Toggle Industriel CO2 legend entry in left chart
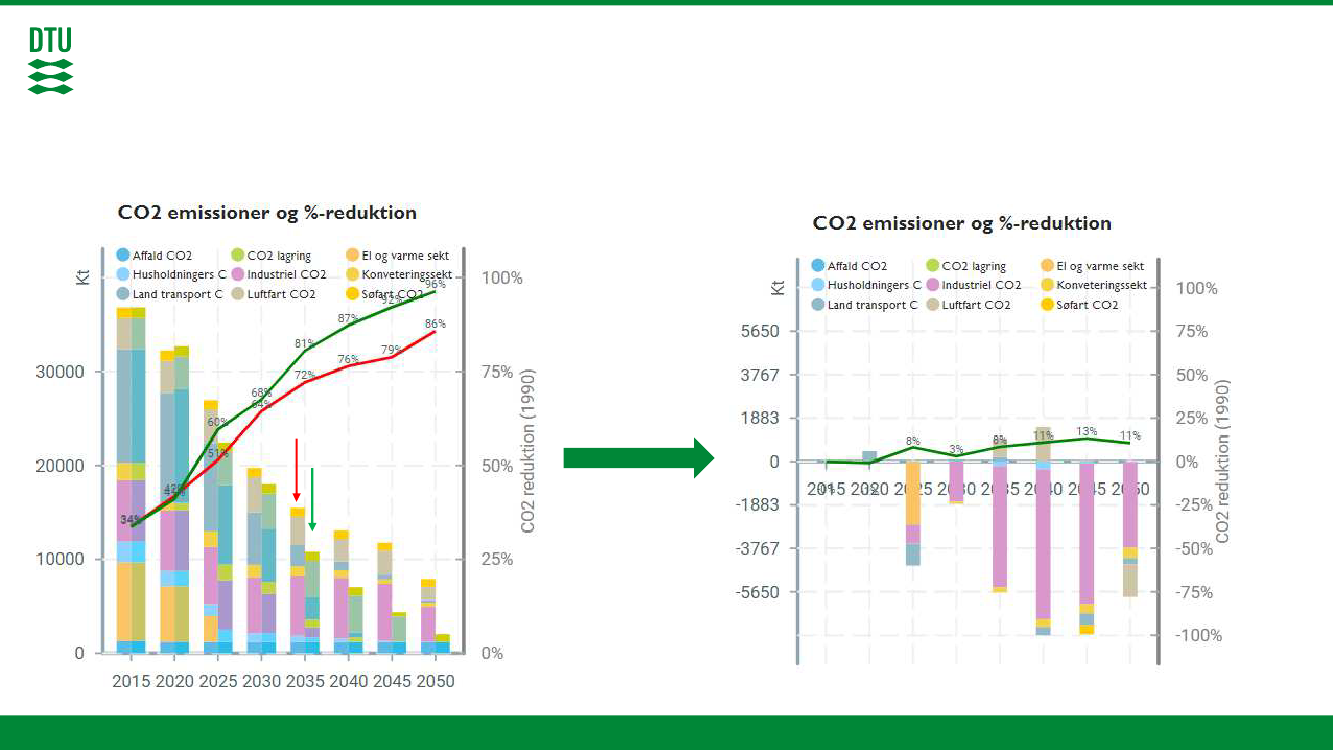Image resolution: width=1333 pixels, height=750 pixels. (279, 274)
